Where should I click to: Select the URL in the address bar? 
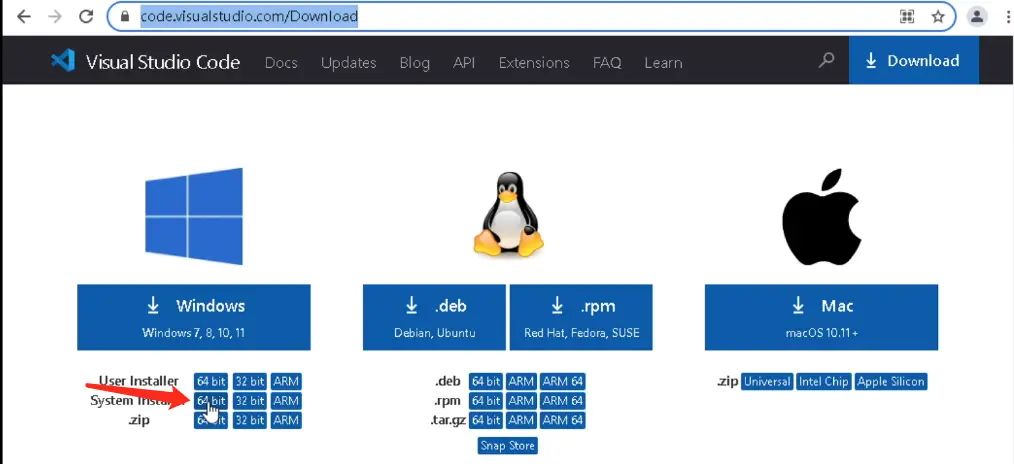pos(249,16)
